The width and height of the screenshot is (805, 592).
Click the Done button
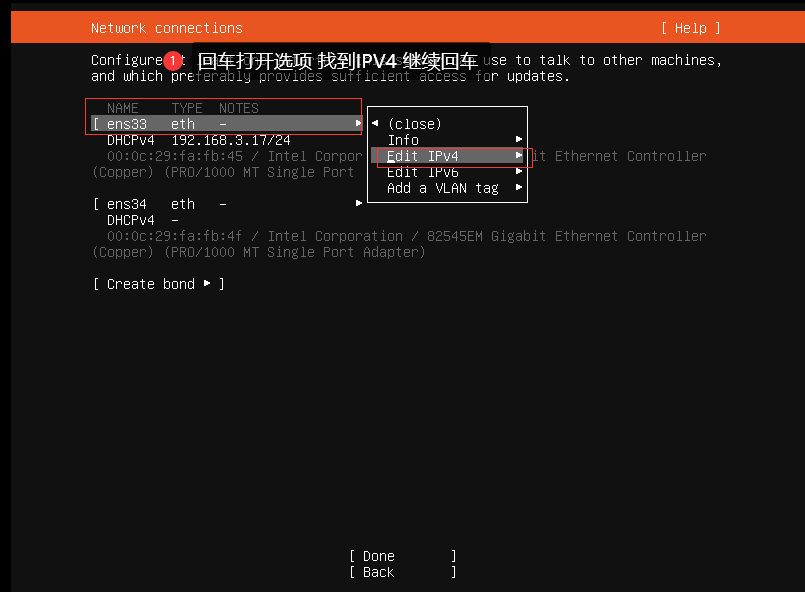coord(377,555)
